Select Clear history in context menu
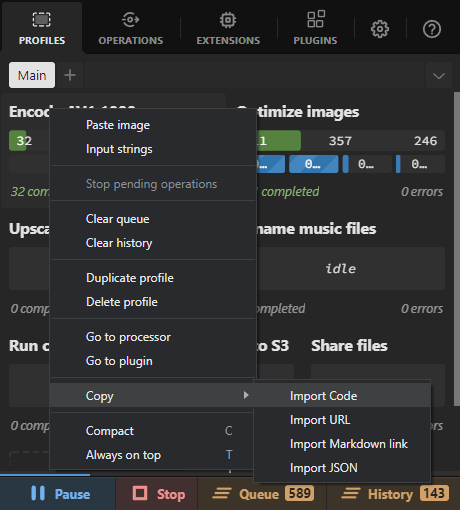460x510 pixels. pos(152,243)
